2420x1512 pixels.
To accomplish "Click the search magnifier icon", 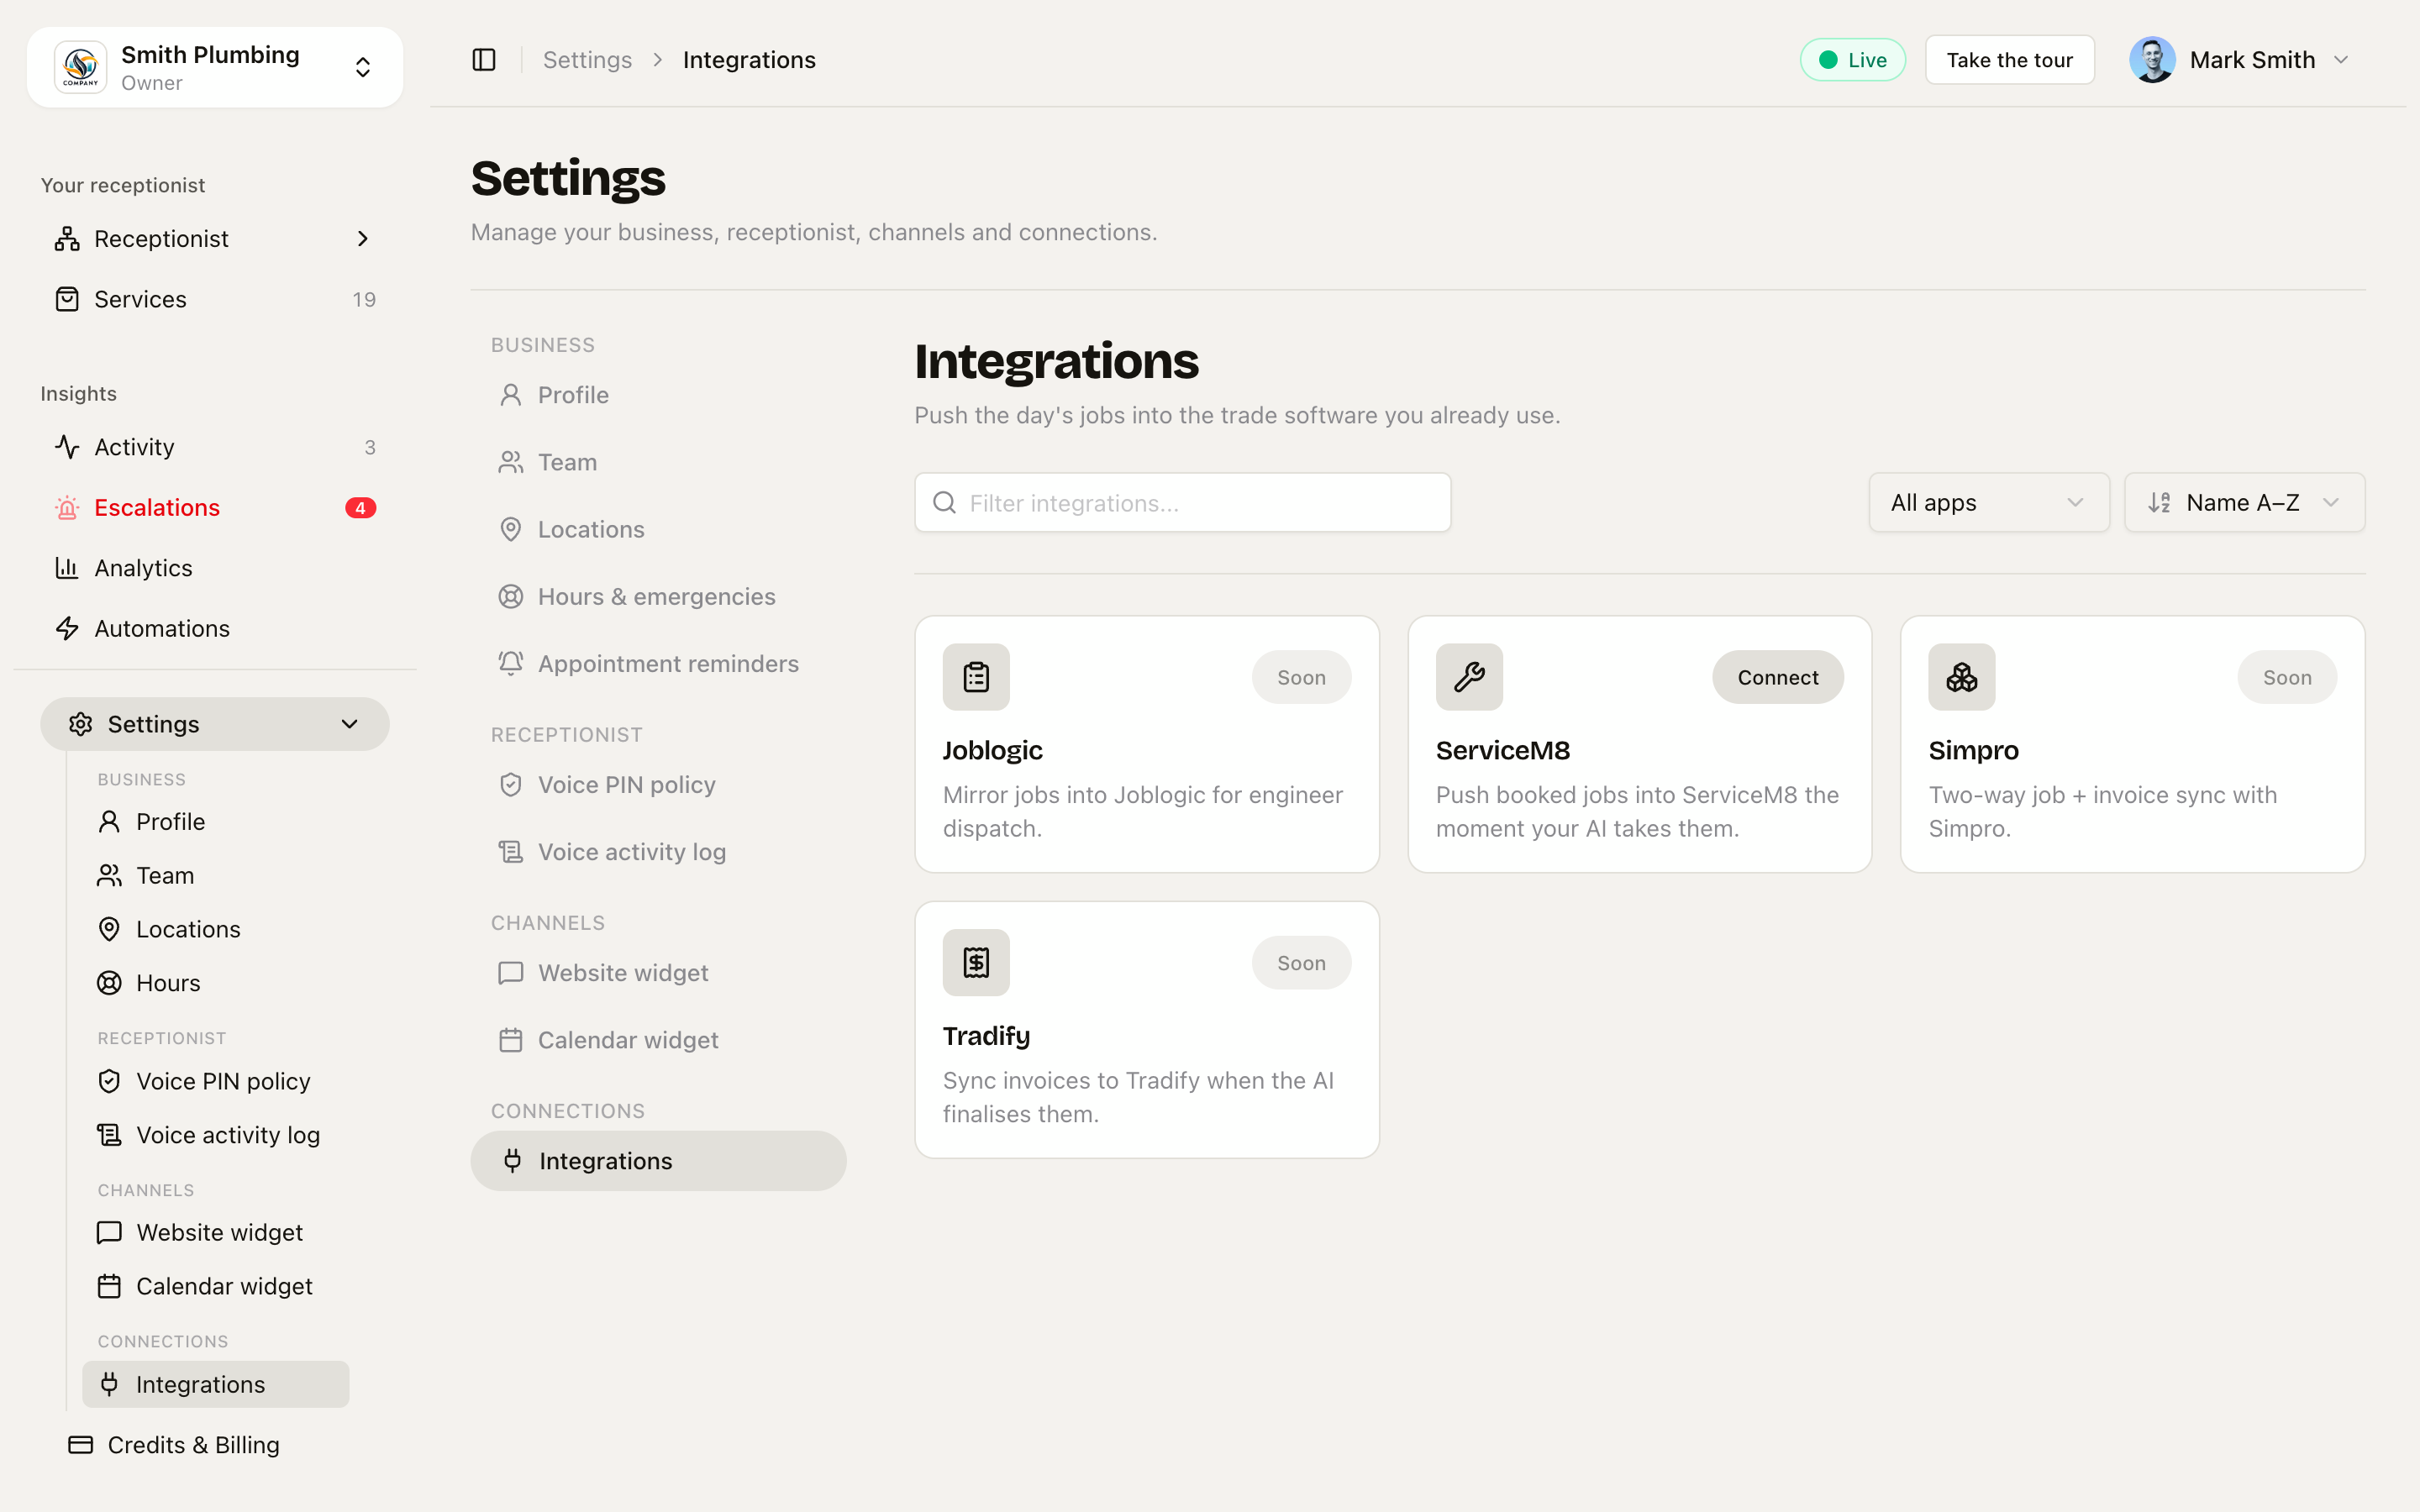I will click(x=944, y=503).
